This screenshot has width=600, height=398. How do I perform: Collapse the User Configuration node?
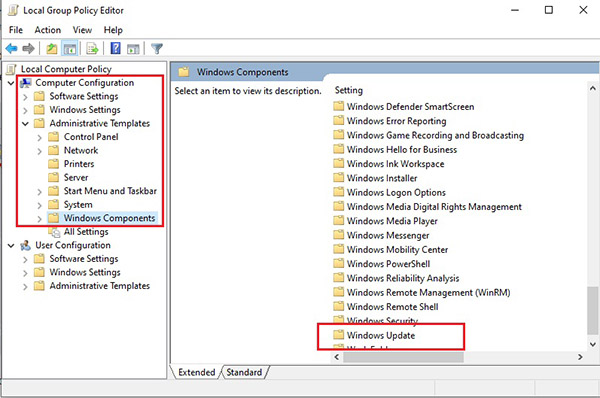(11, 245)
